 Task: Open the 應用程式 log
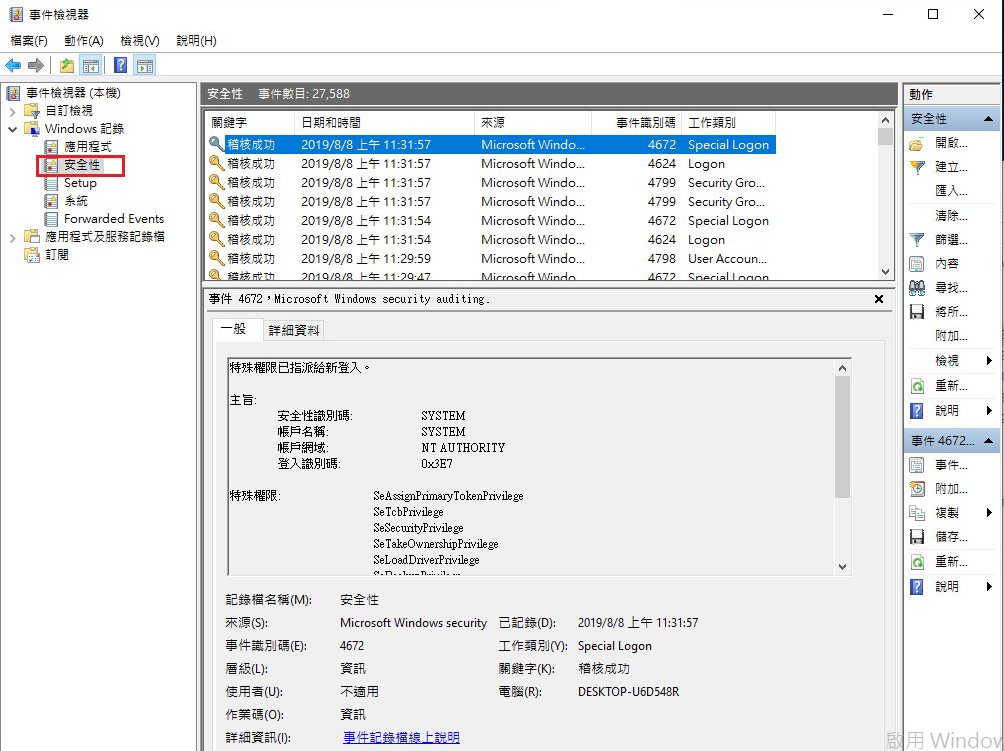(87, 147)
